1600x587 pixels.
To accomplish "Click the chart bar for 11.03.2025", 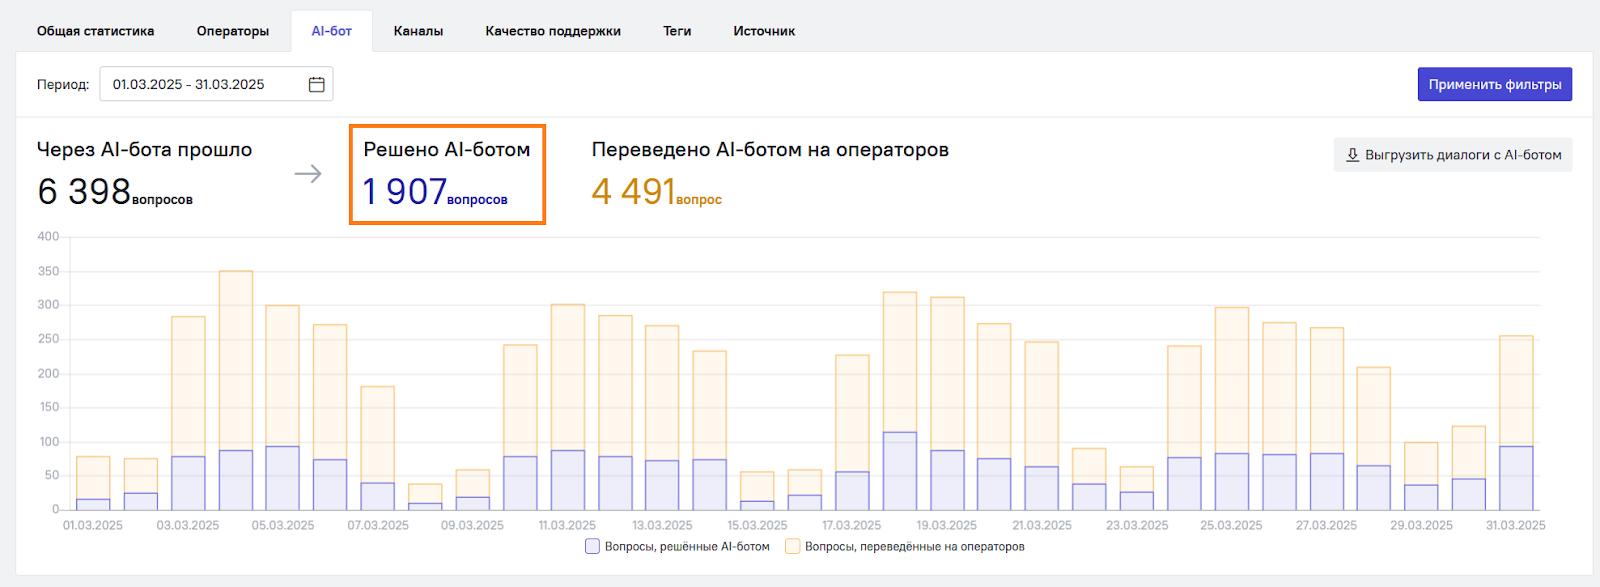I will click(567, 408).
